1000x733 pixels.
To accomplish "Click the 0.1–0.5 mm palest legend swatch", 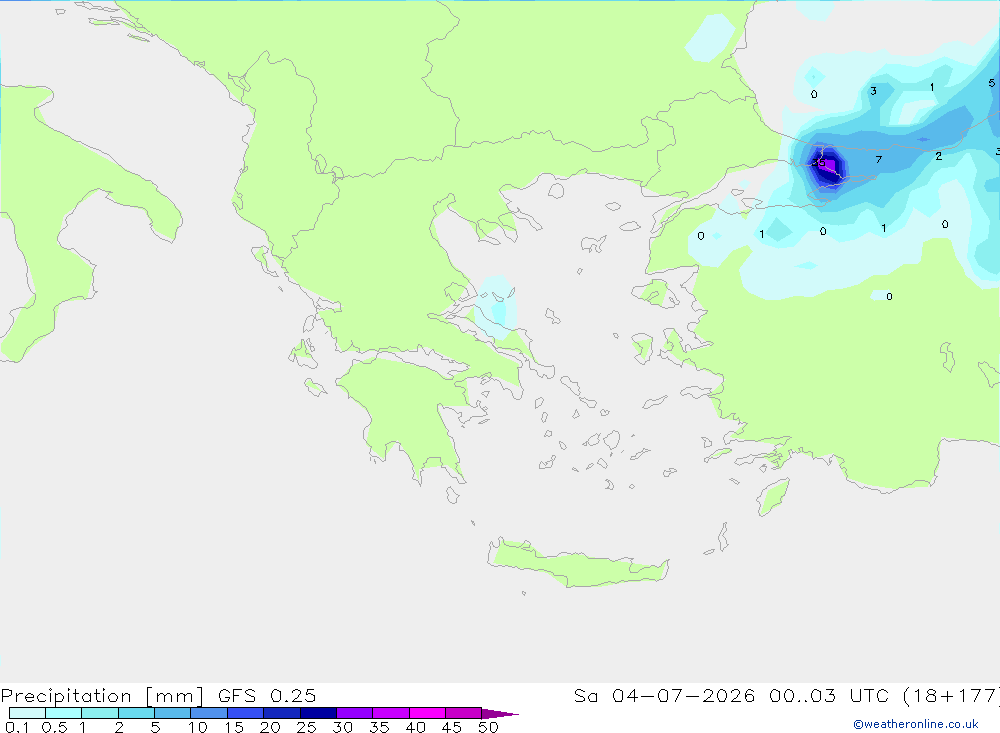I will pyautogui.click(x=27, y=713).
